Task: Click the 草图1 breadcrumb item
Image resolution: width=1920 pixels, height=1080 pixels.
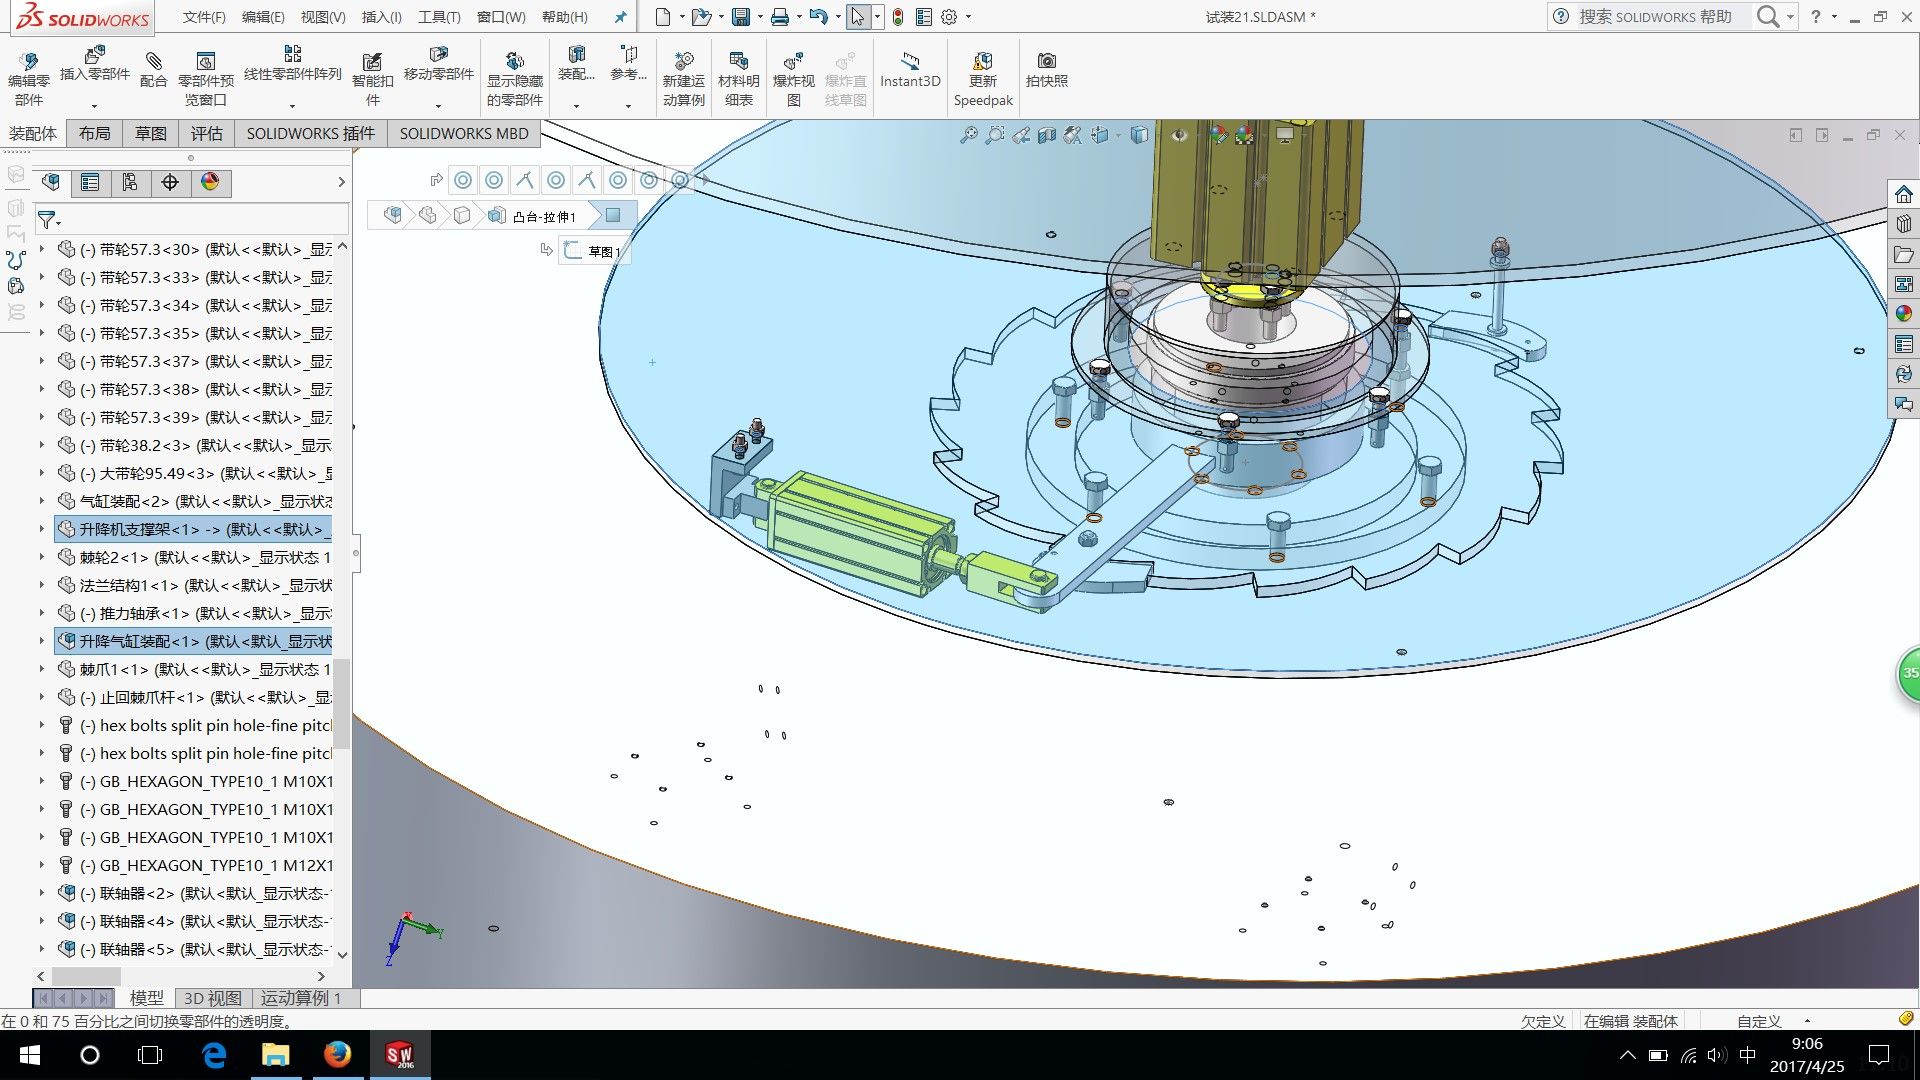Action: coord(595,251)
